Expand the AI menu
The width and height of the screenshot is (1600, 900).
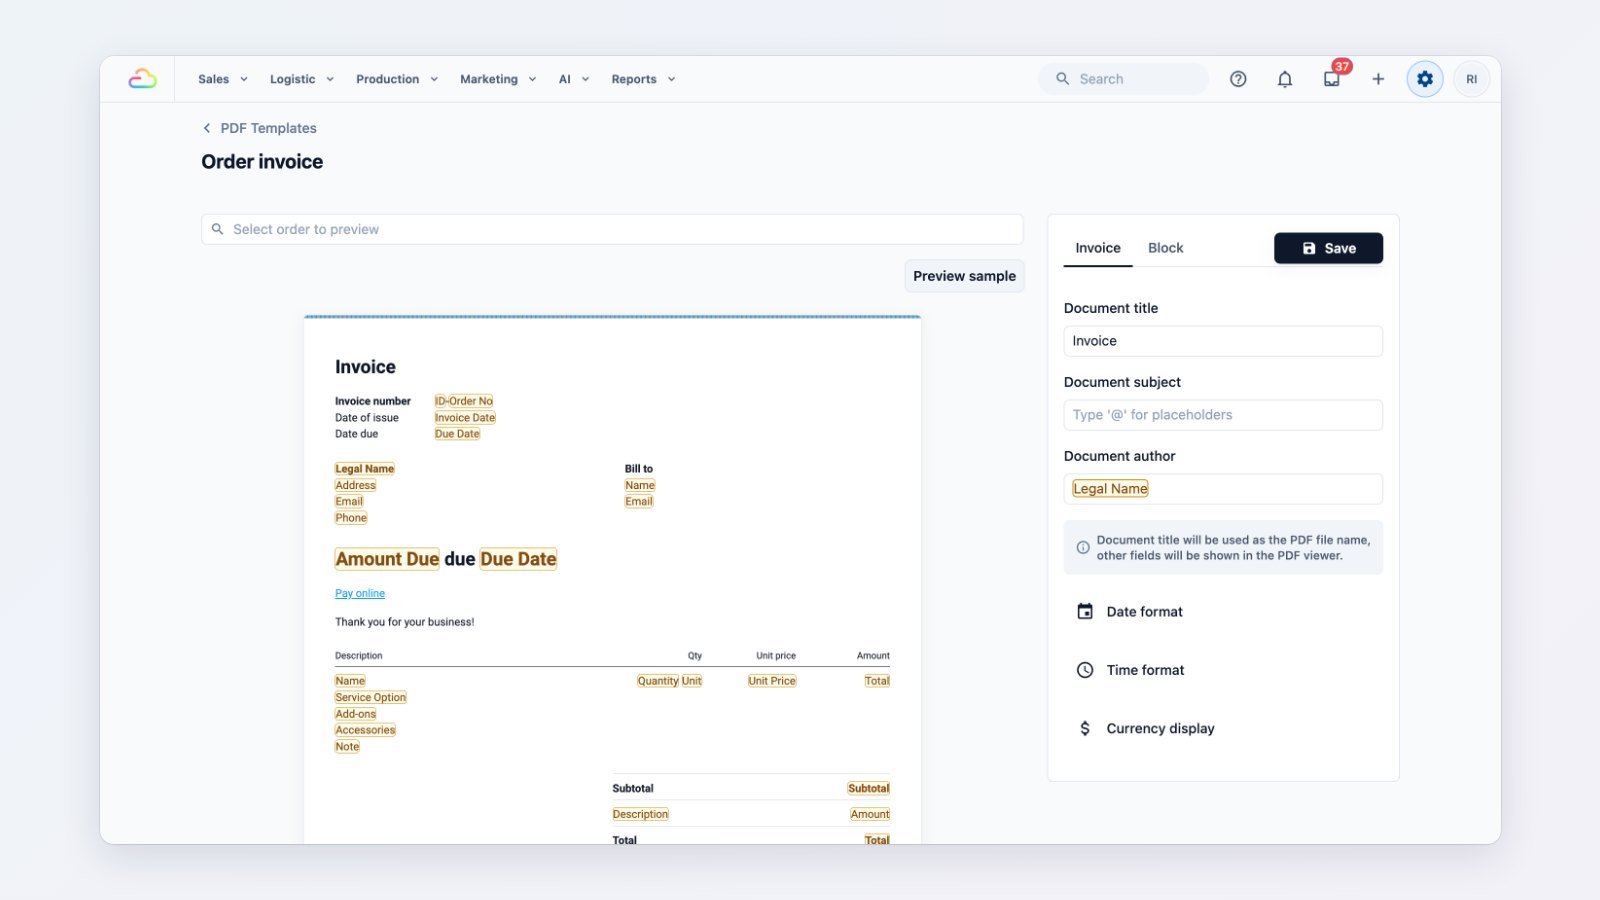(x=574, y=79)
